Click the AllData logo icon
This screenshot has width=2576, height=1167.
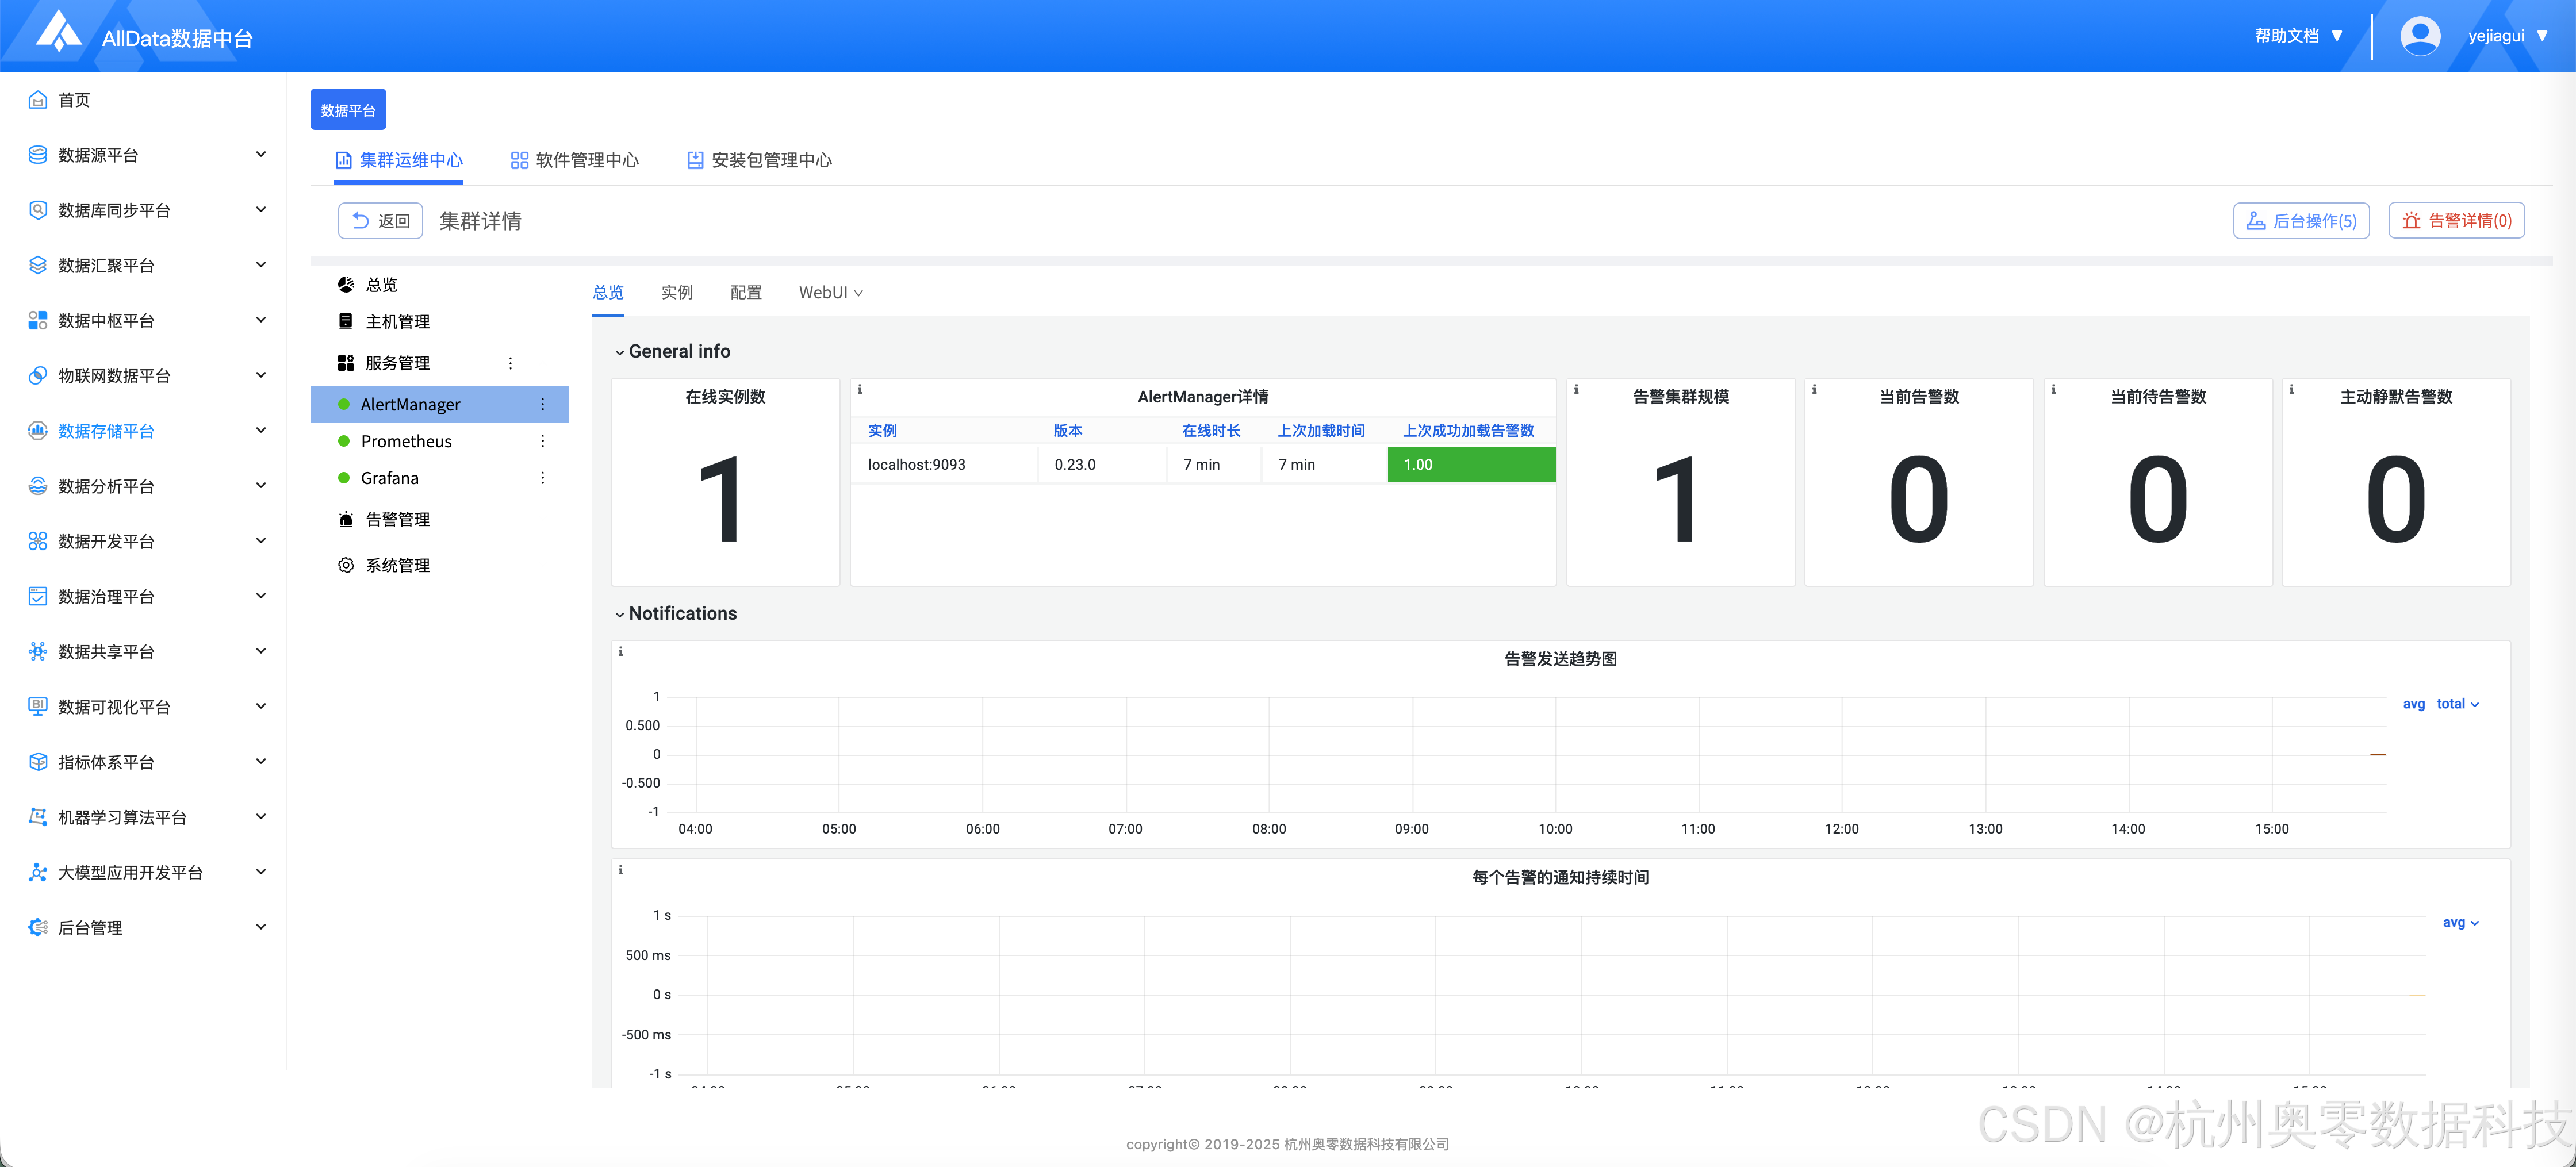point(58,32)
